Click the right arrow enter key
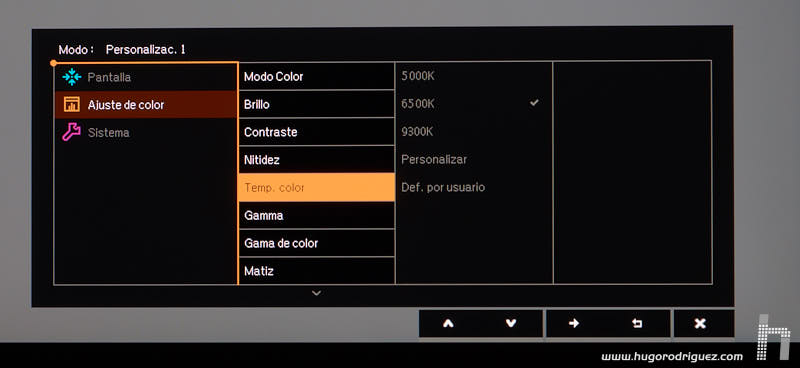This screenshot has height=368, width=800. (574, 324)
